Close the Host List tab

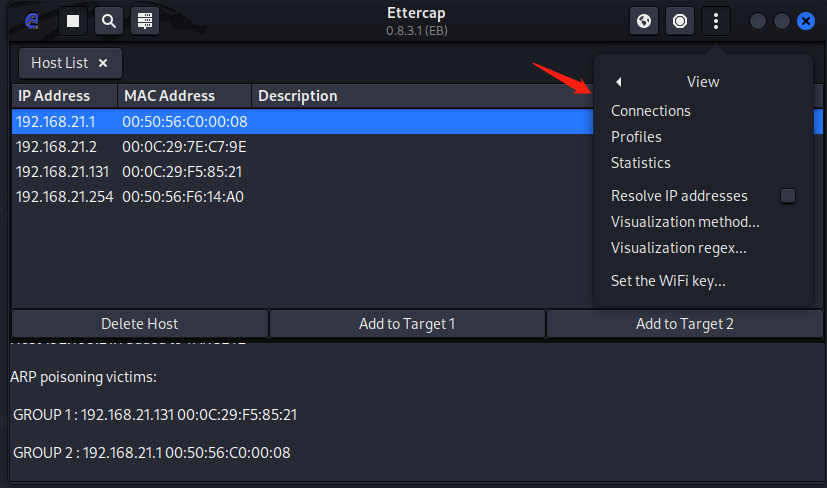pyautogui.click(x=103, y=63)
